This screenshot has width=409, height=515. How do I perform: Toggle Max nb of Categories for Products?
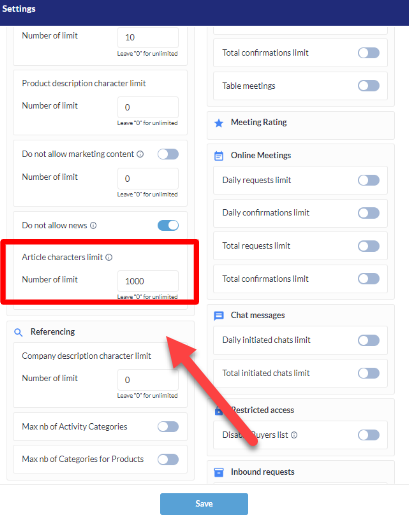click(168, 459)
